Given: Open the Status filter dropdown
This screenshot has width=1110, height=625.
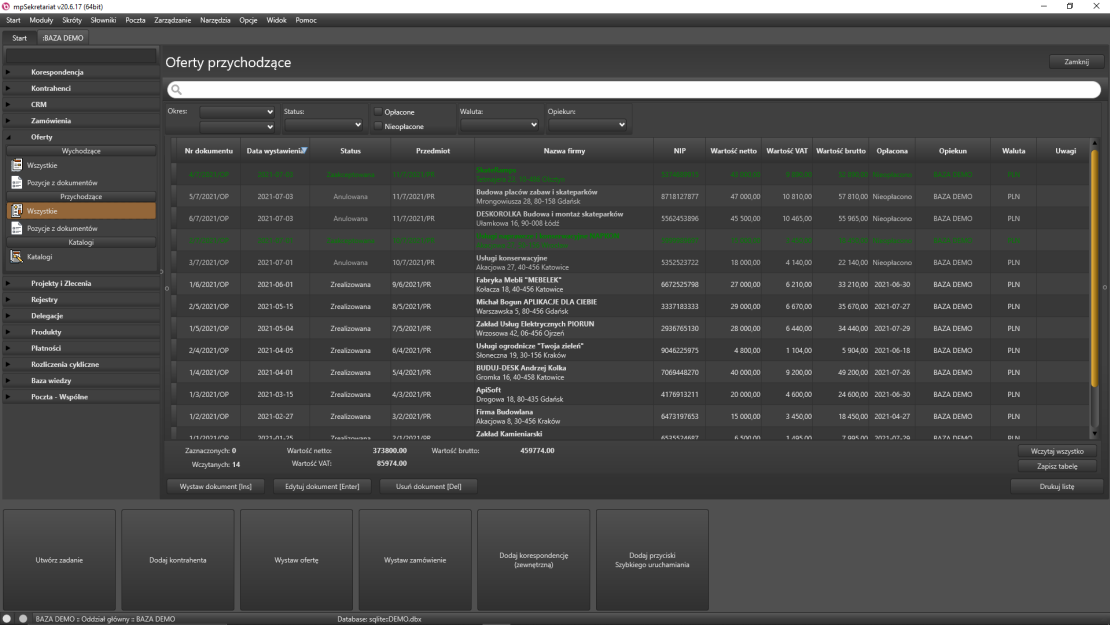Looking at the screenshot, I should click(x=324, y=125).
